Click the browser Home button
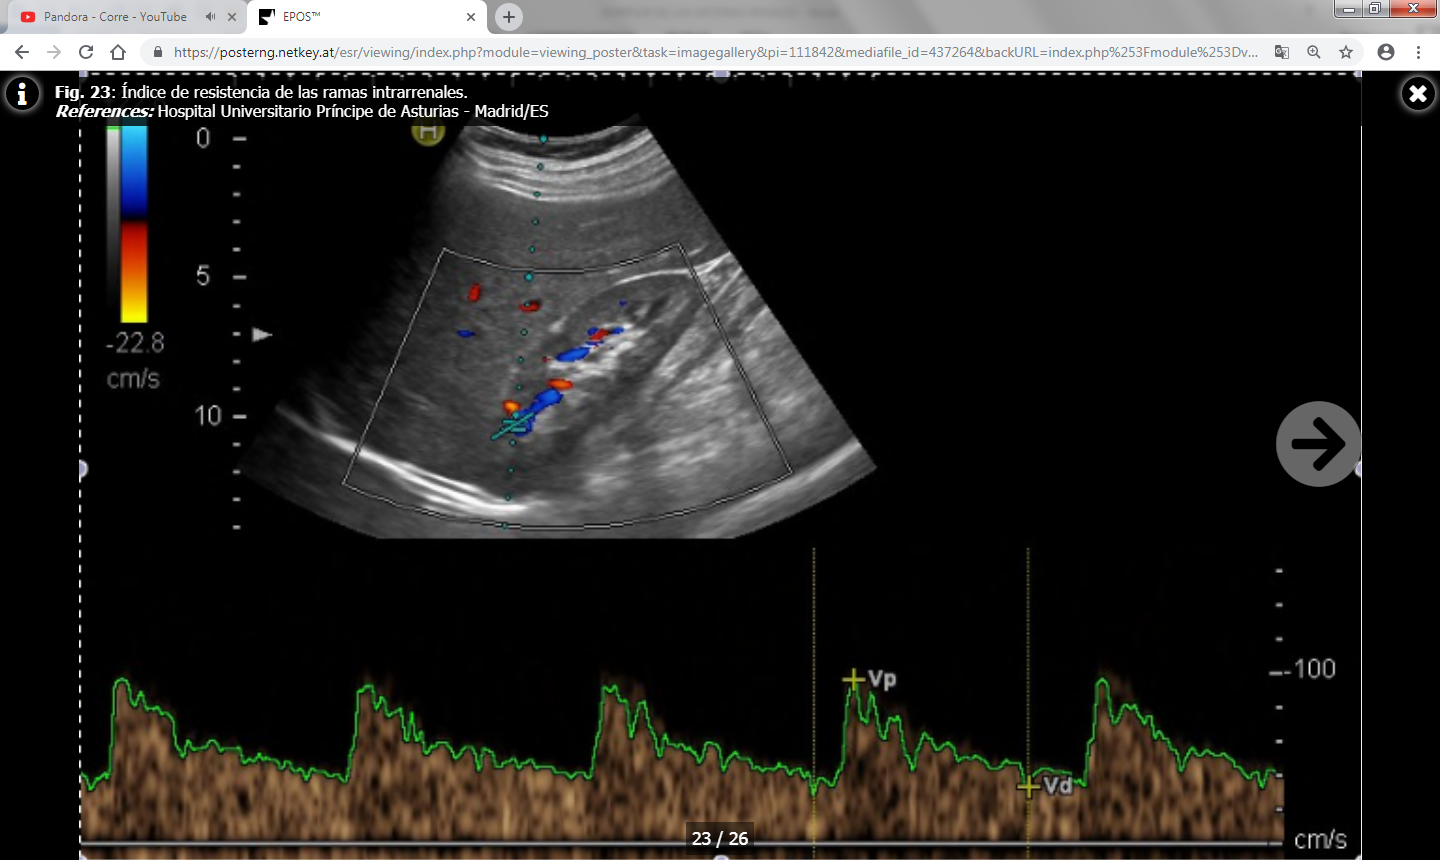Viewport: 1440px width, 860px height. (118, 52)
